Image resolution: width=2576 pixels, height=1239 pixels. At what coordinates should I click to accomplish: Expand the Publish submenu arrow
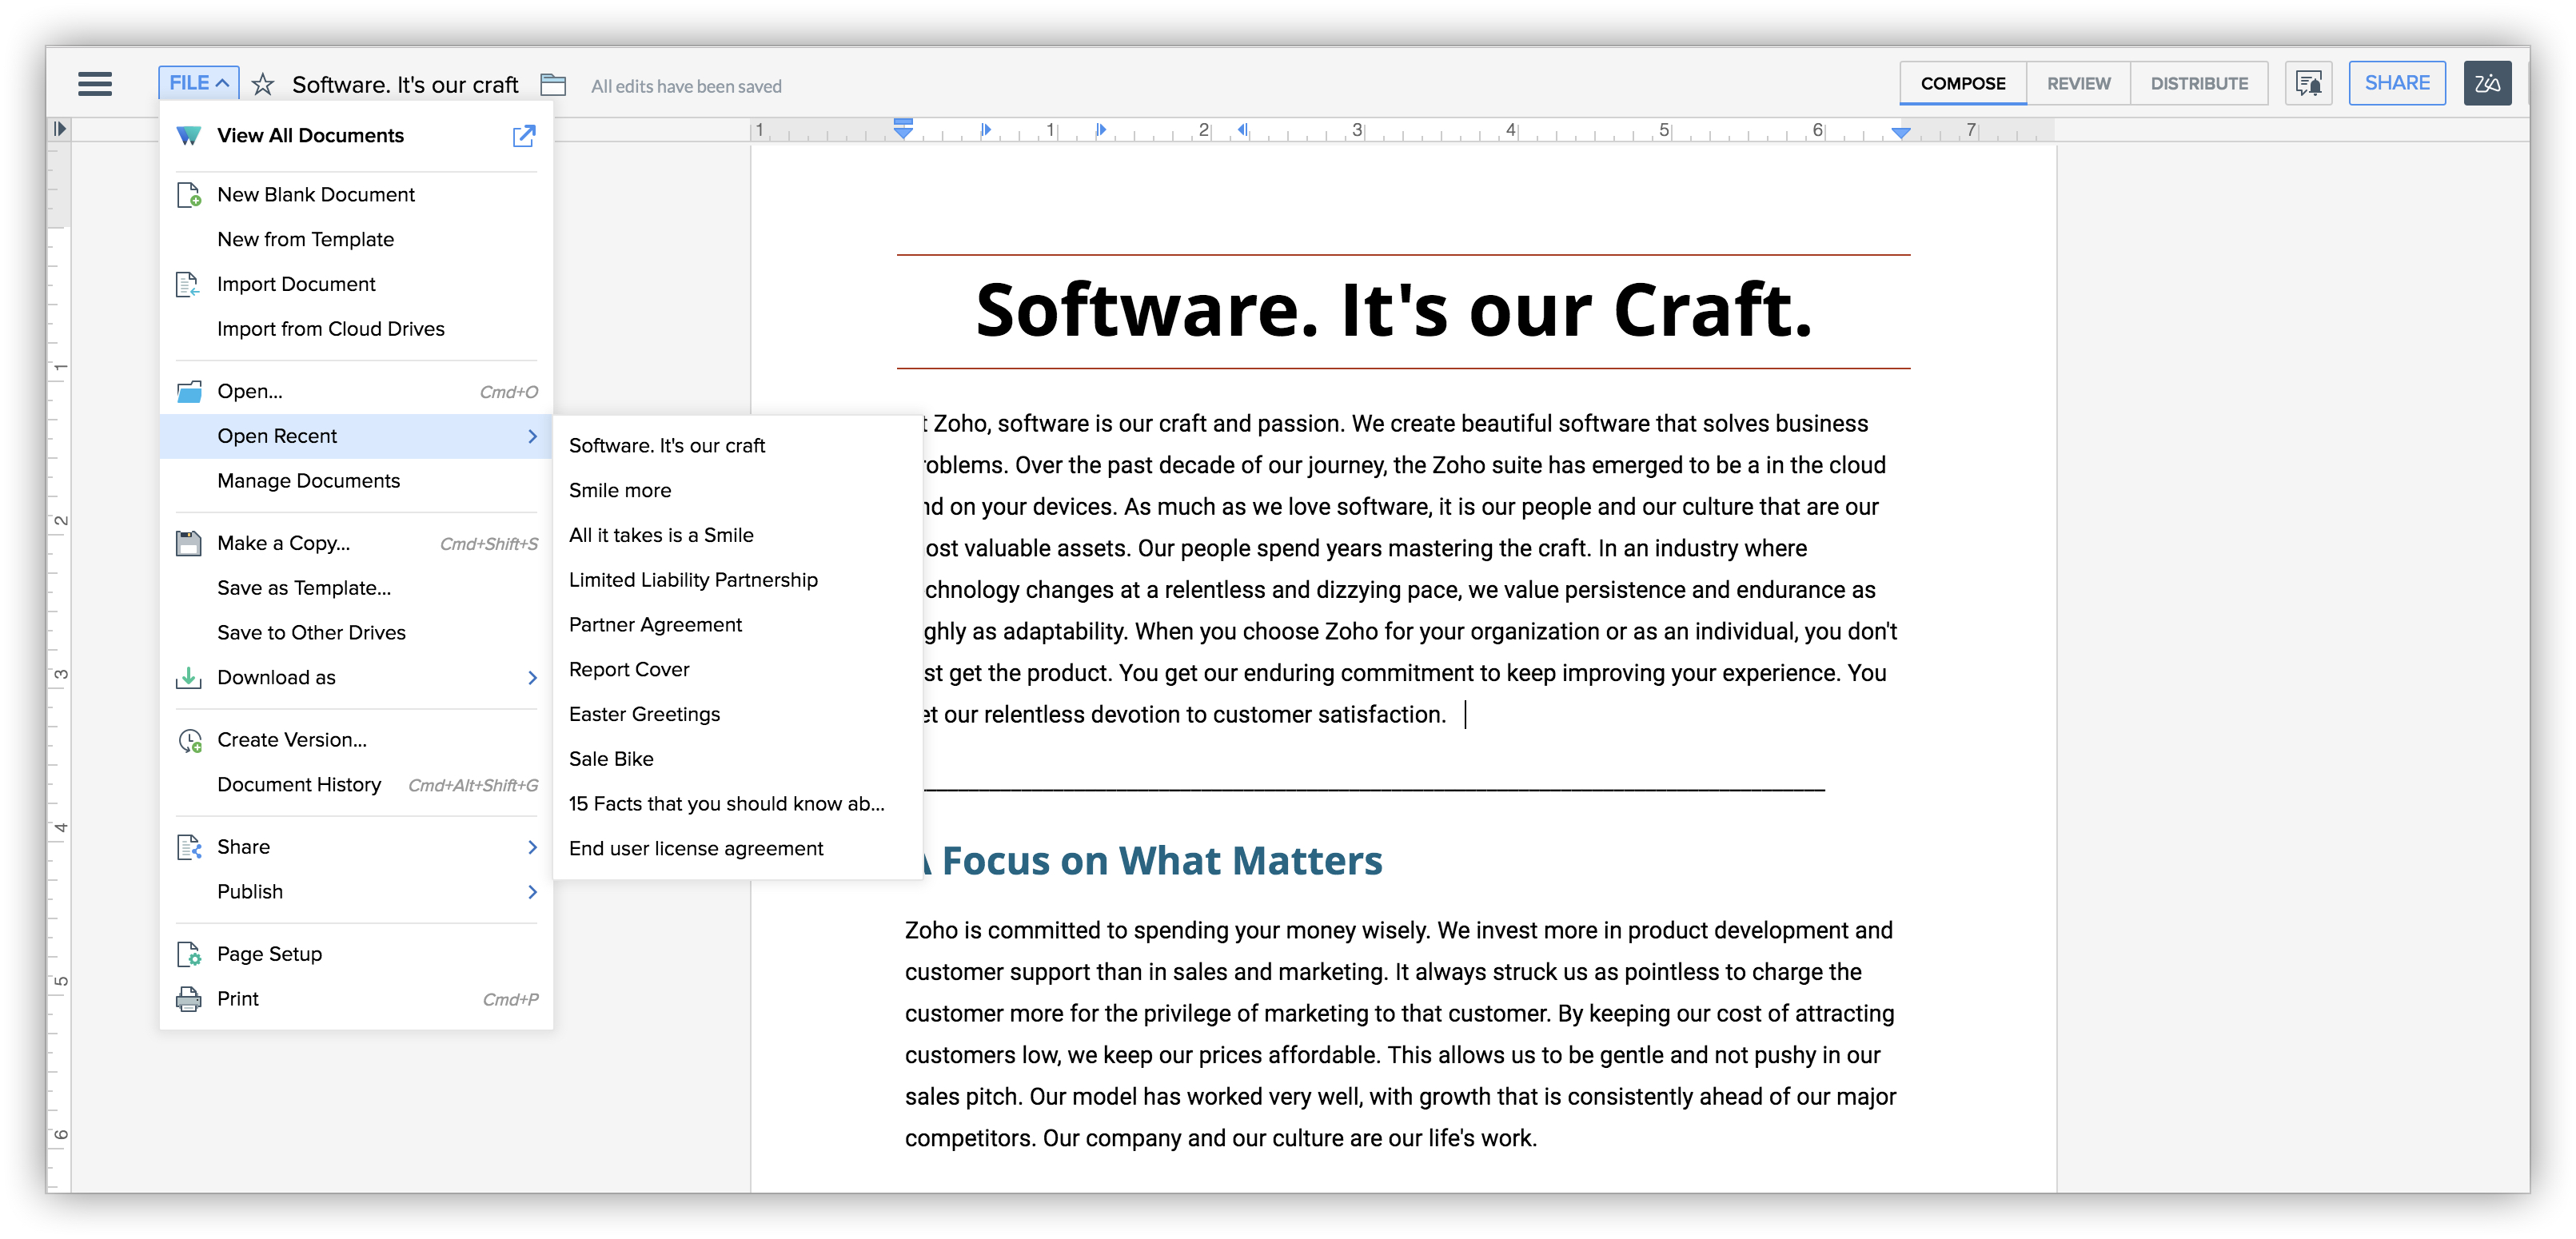(532, 891)
